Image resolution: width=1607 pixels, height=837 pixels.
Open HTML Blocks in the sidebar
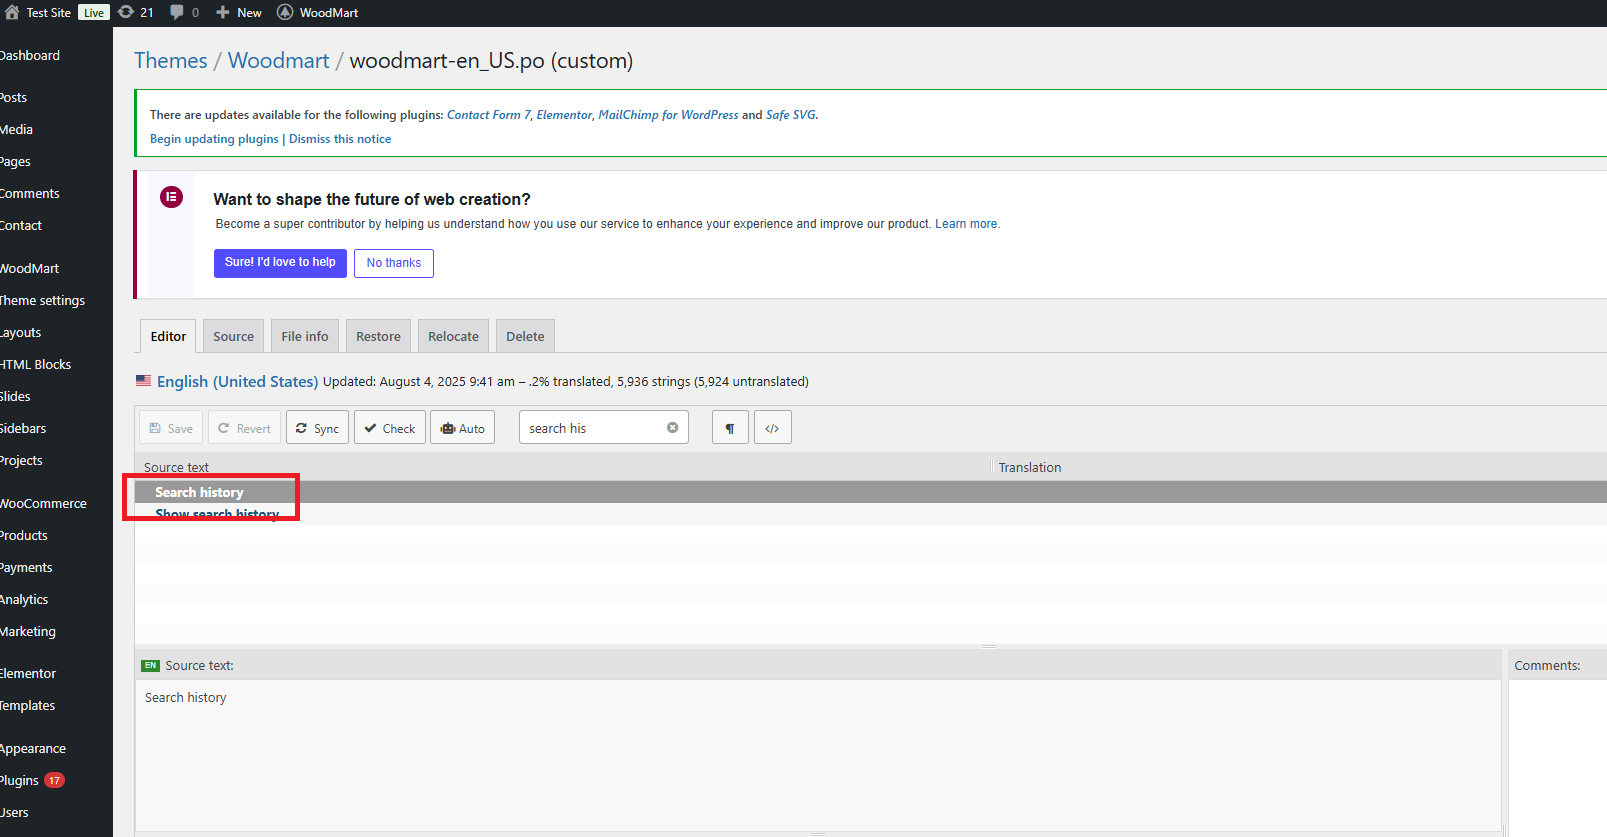pos(36,364)
